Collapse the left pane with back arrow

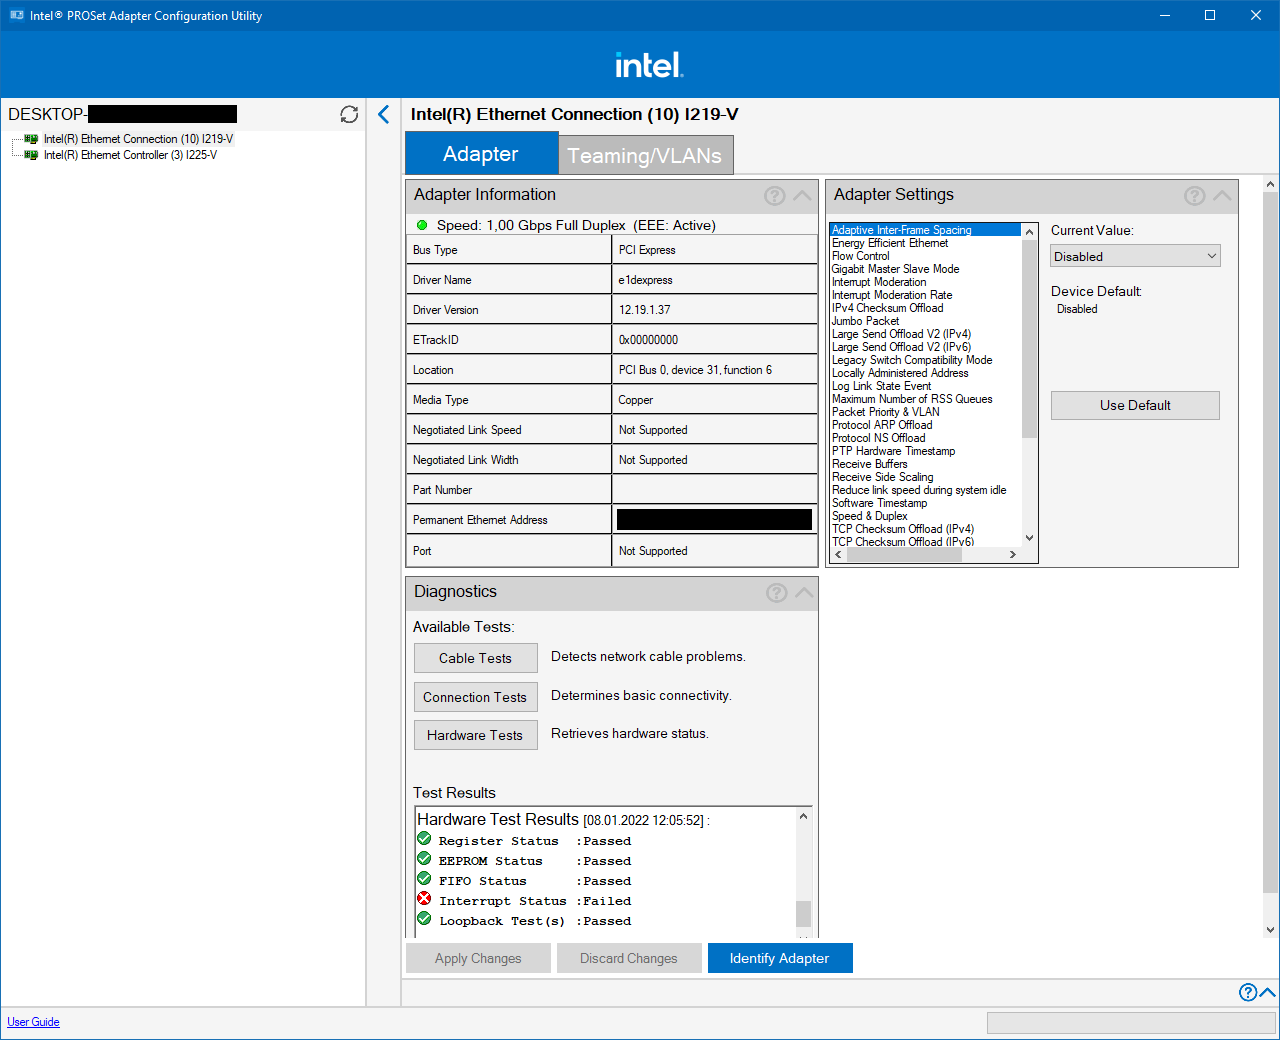pyautogui.click(x=383, y=114)
